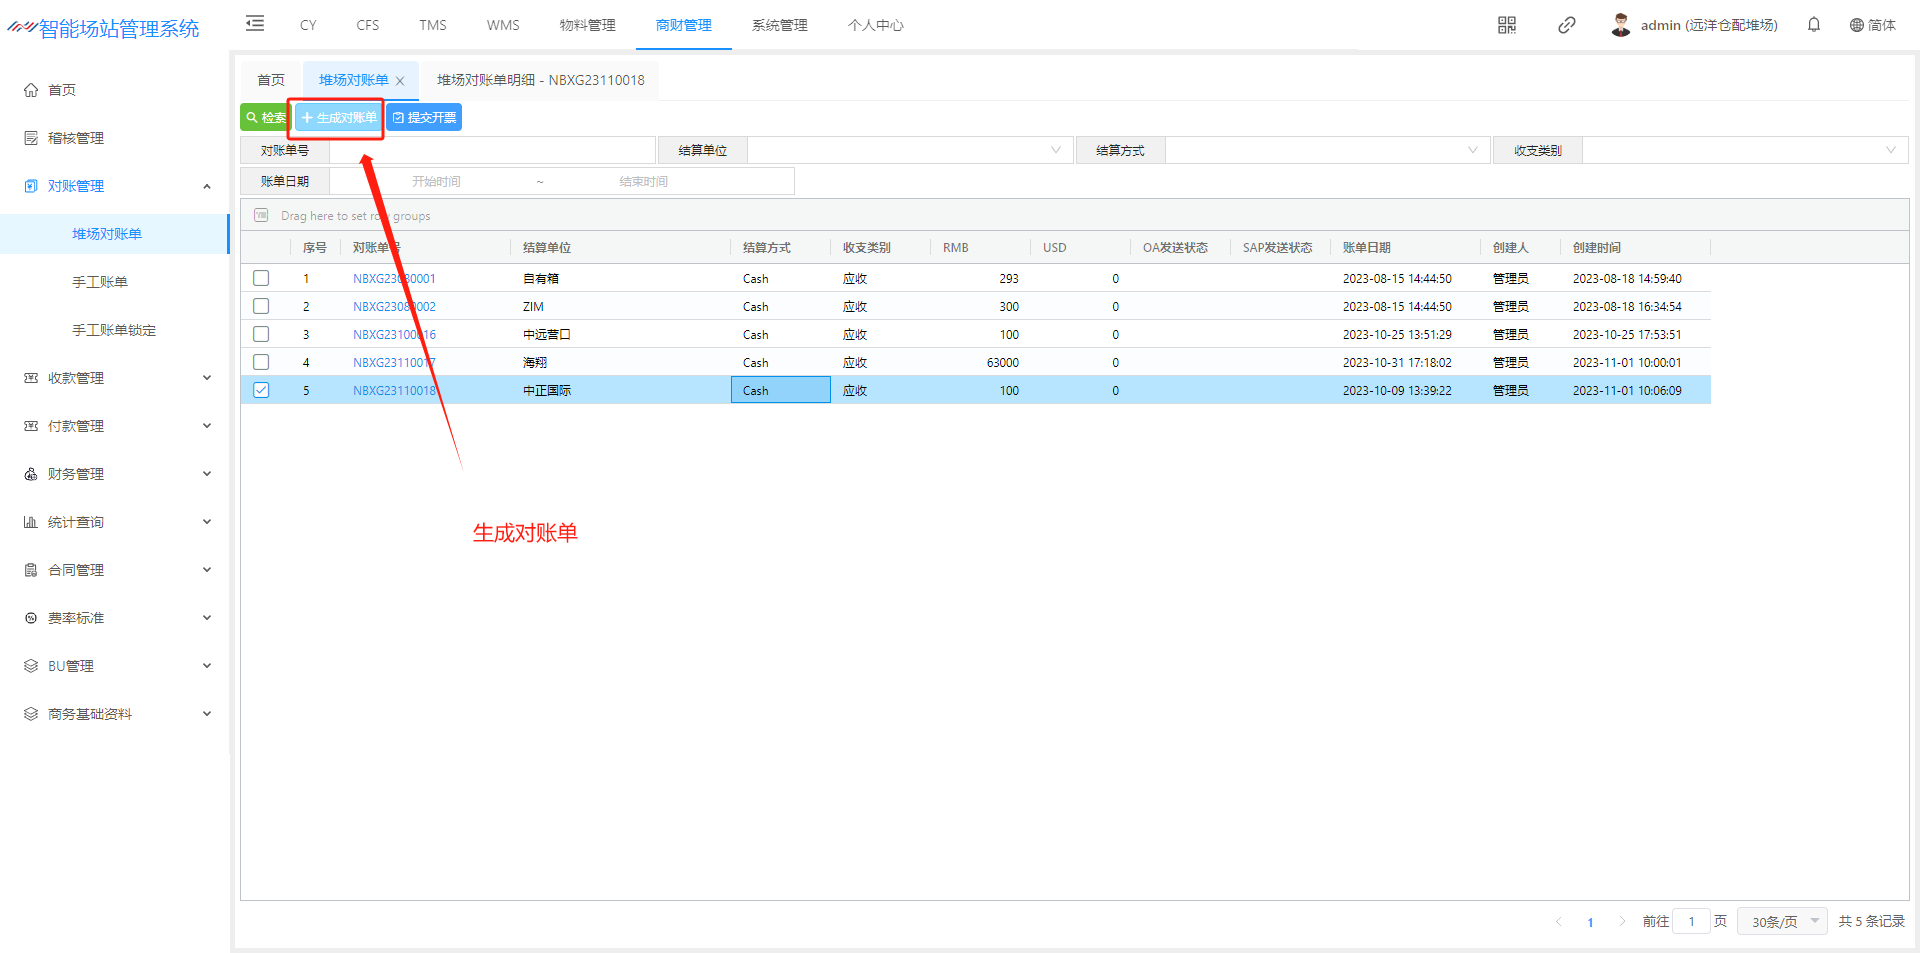
Task: Switch to the 系统管理 top menu
Action: pyautogui.click(x=779, y=25)
